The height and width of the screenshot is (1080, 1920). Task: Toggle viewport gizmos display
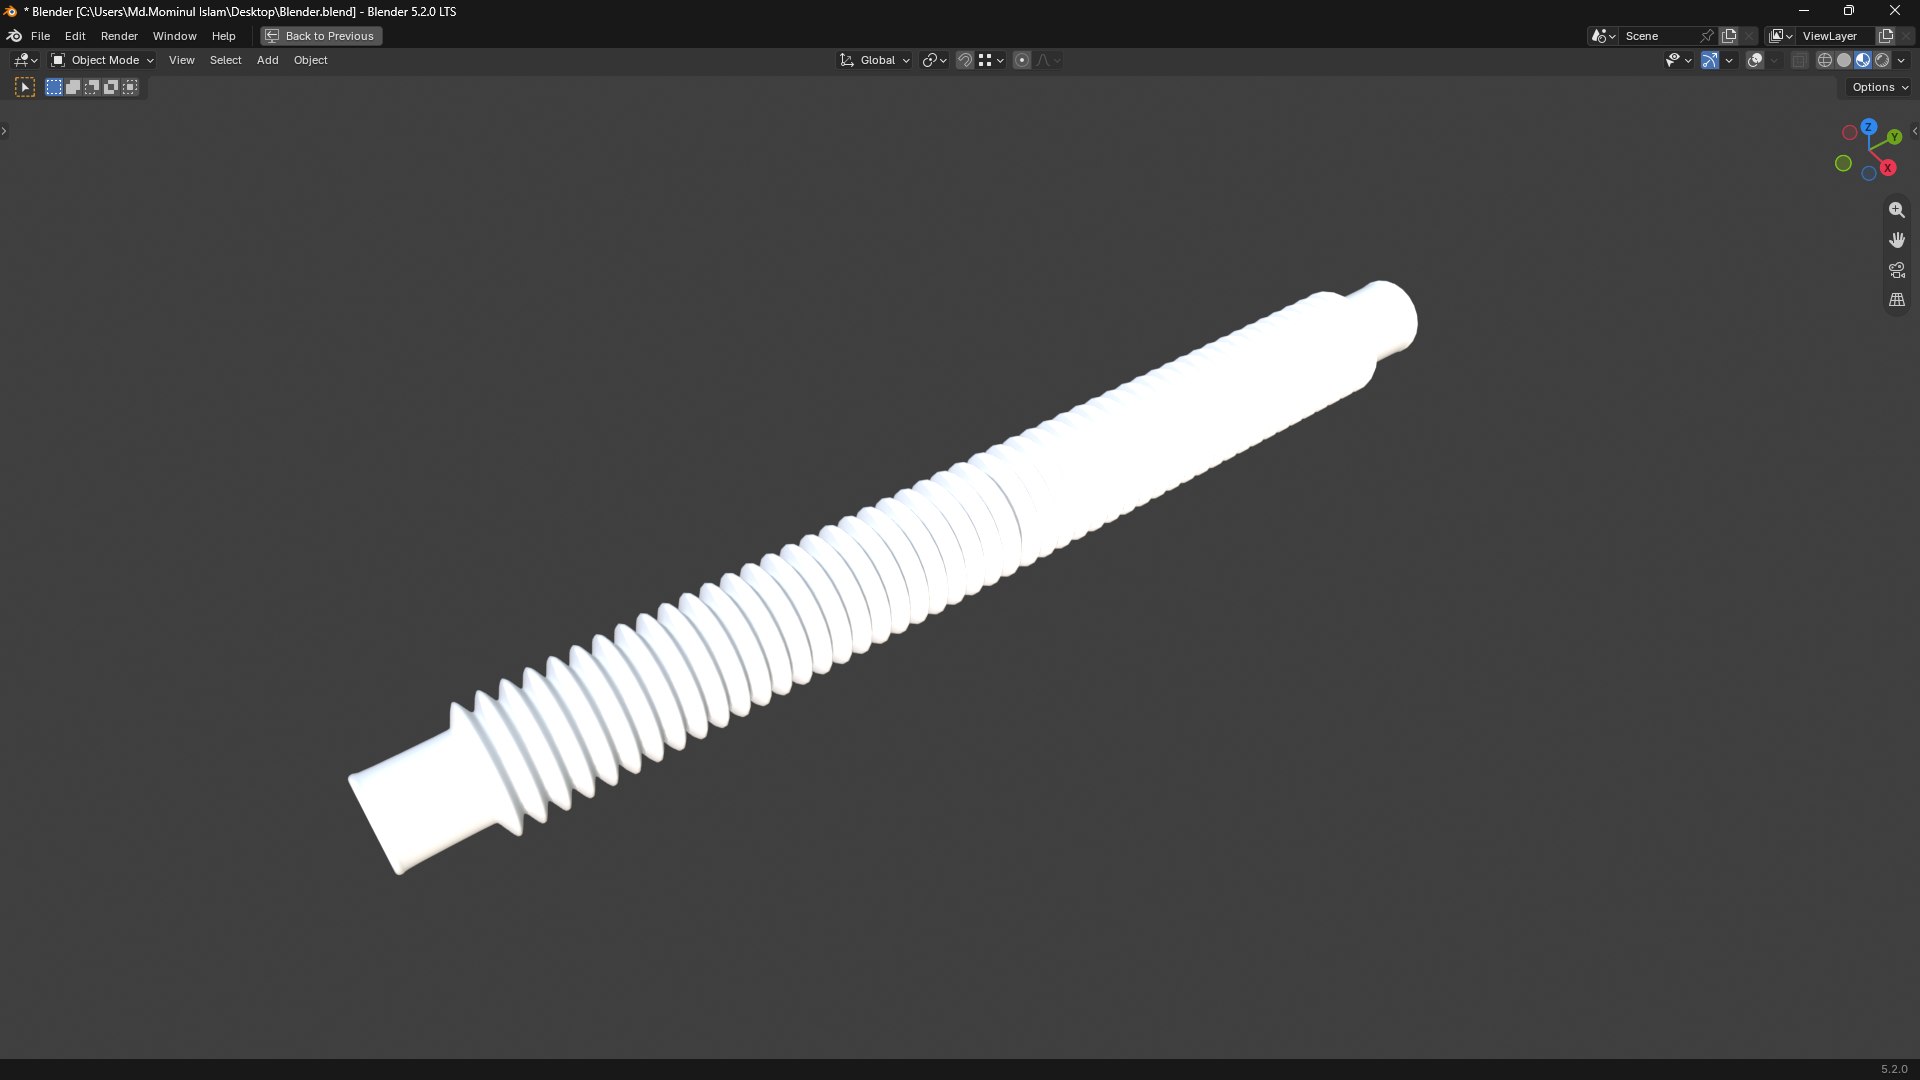click(1710, 61)
